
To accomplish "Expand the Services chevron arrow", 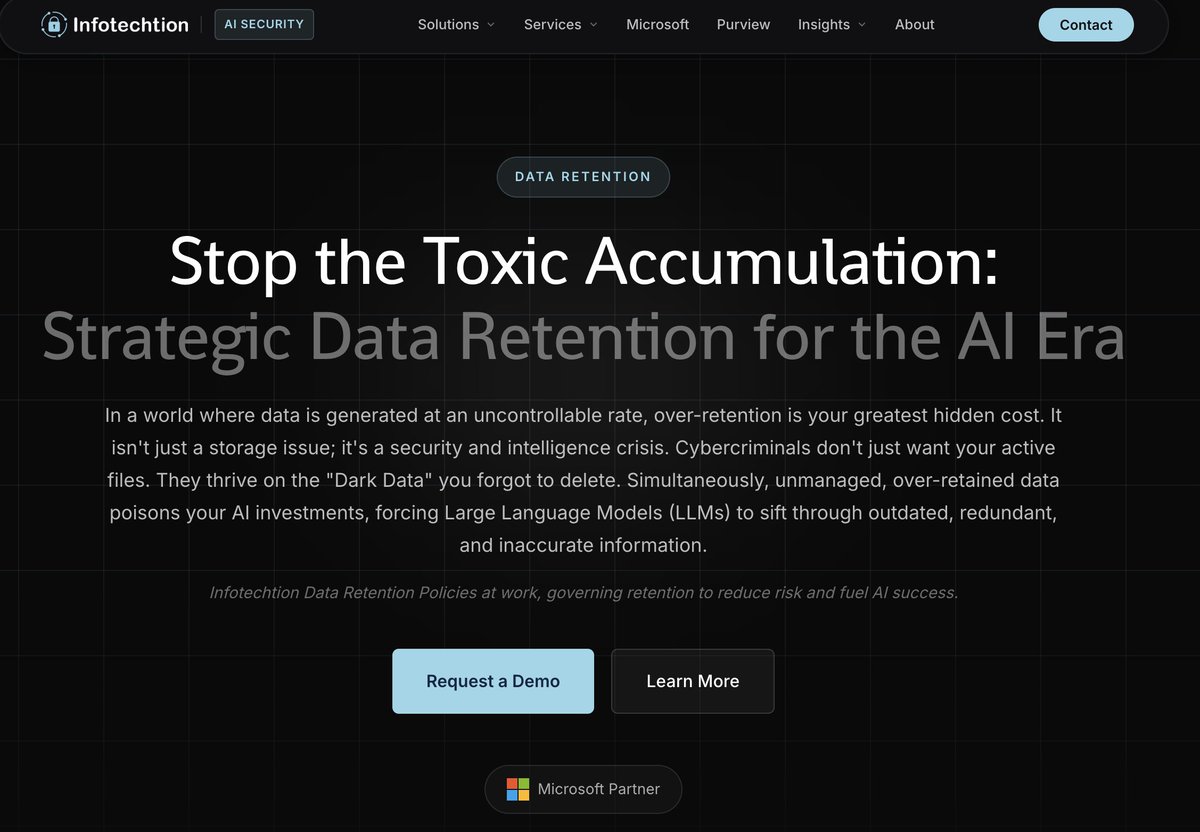I will pos(593,25).
